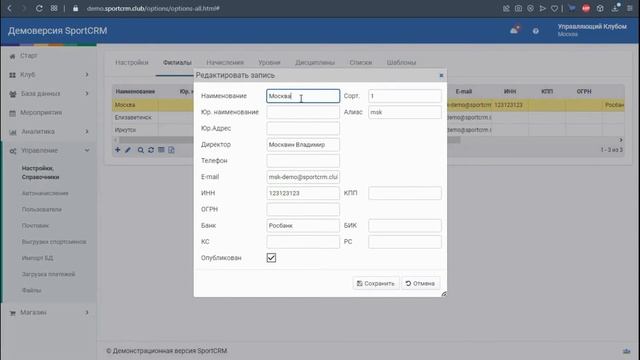Open browser speed dial grid icon
640x360 pixels.
coord(54,8)
